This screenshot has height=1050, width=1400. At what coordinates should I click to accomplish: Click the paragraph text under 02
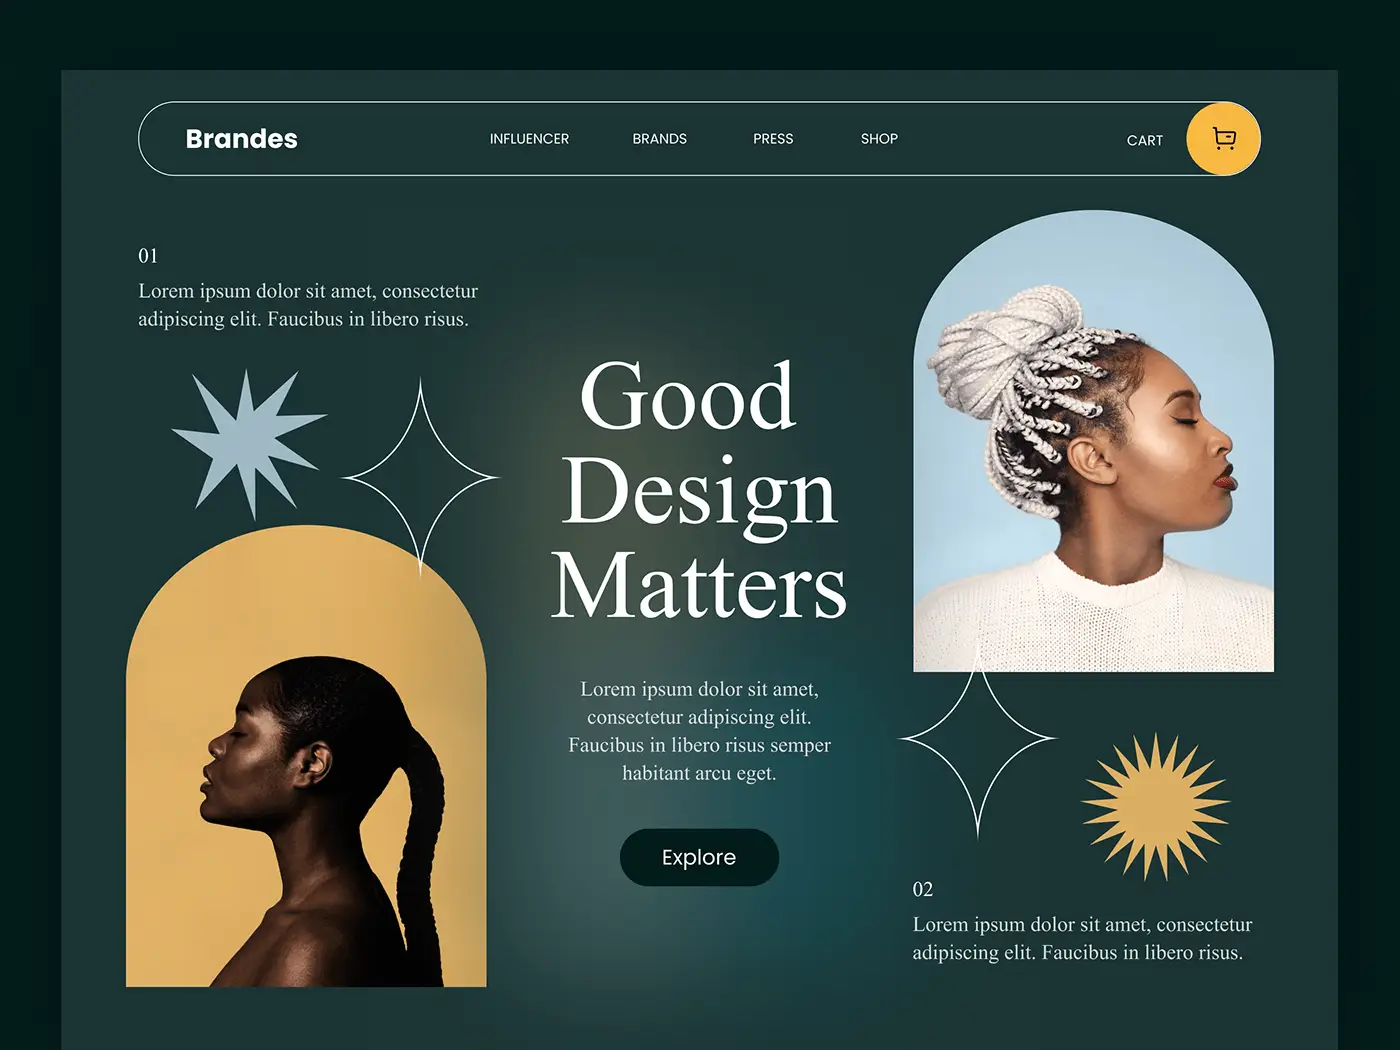[x=1082, y=939]
